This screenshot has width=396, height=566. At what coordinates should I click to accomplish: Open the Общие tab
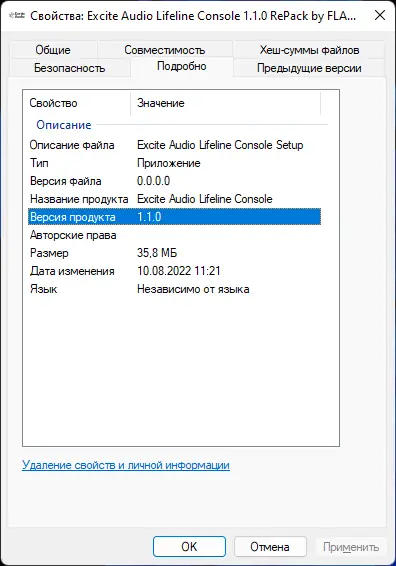click(x=53, y=50)
